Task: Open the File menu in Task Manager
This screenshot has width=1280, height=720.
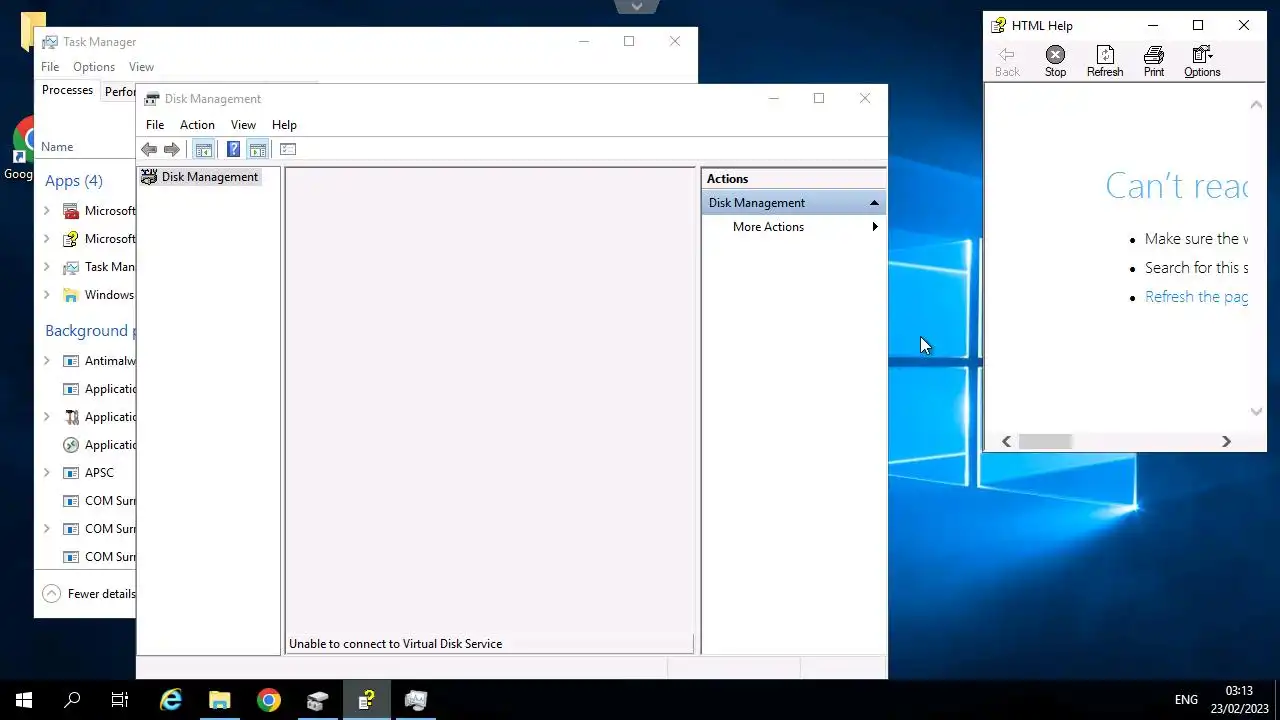Action: [x=50, y=67]
